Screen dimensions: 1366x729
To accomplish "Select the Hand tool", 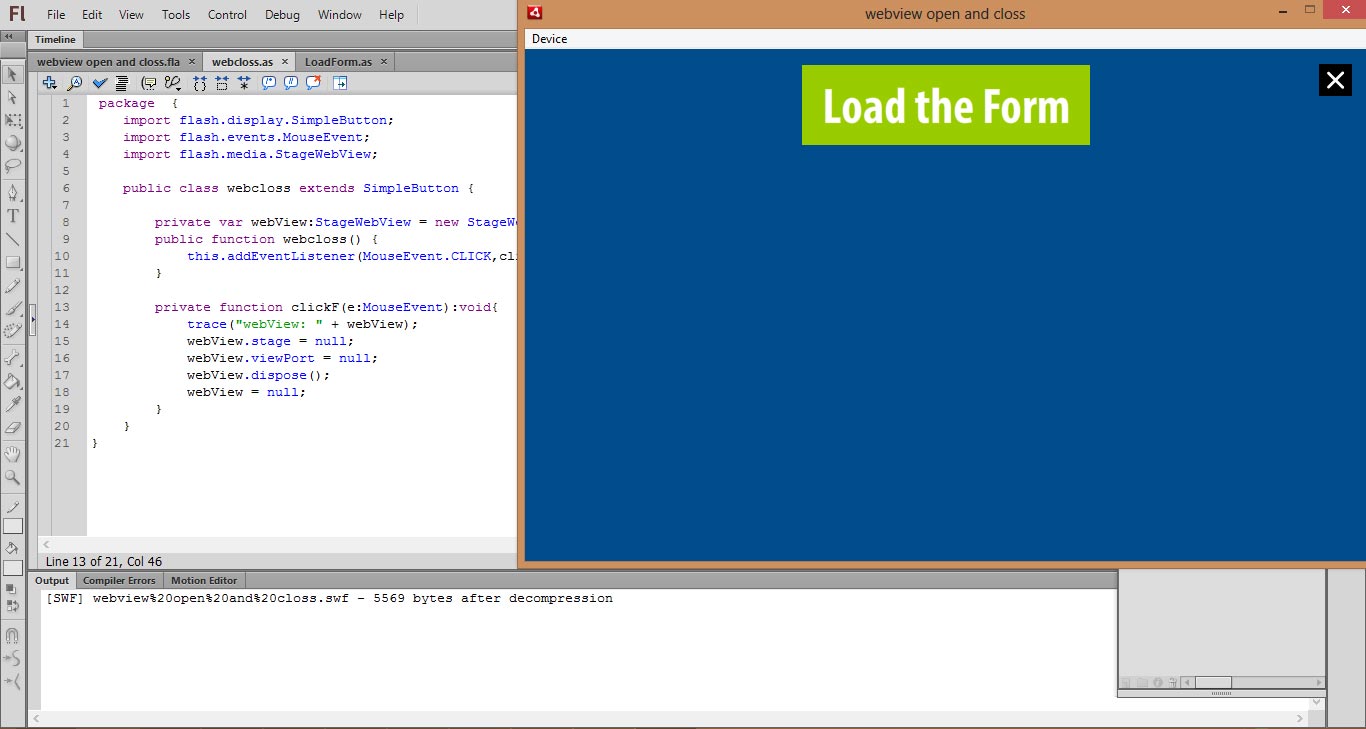I will (13, 454).
